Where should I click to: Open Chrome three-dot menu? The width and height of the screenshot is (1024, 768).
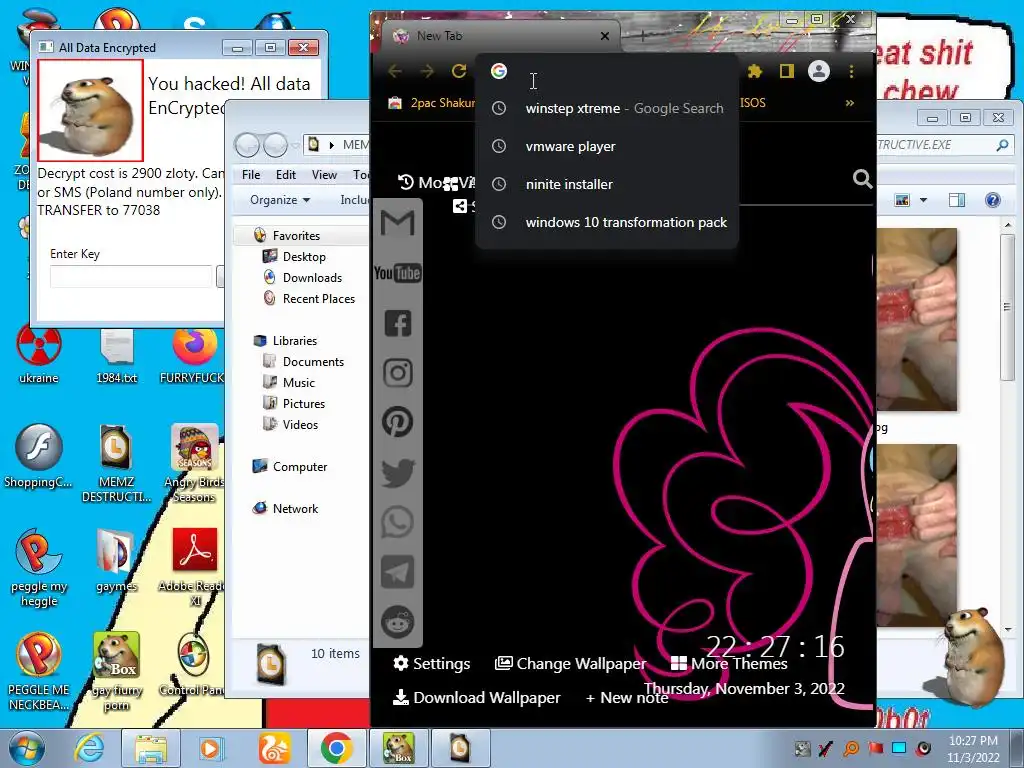851,71
